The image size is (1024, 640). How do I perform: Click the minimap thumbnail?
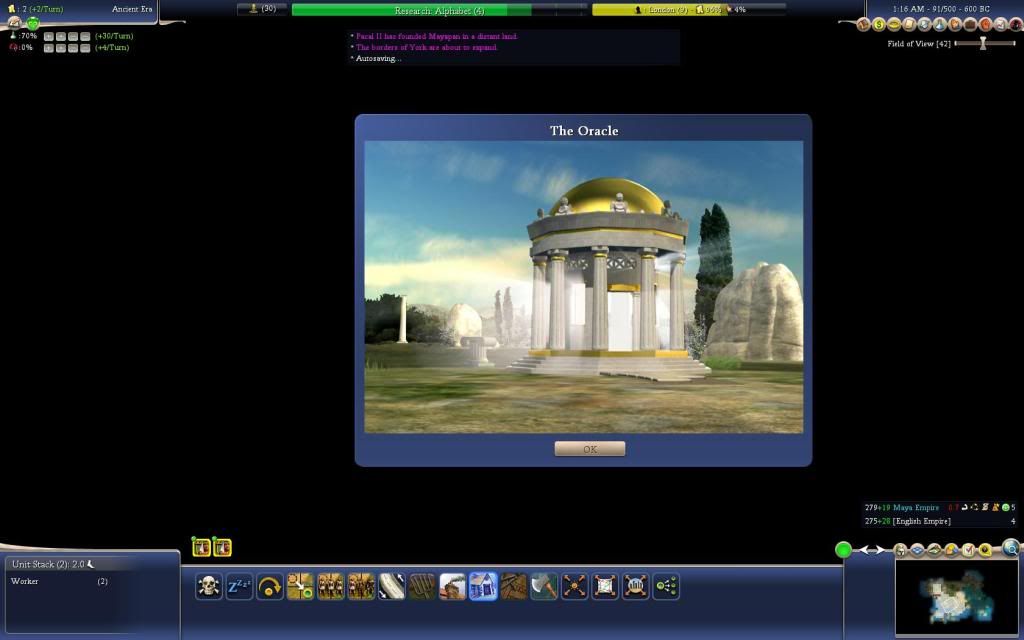click(958, 598)
